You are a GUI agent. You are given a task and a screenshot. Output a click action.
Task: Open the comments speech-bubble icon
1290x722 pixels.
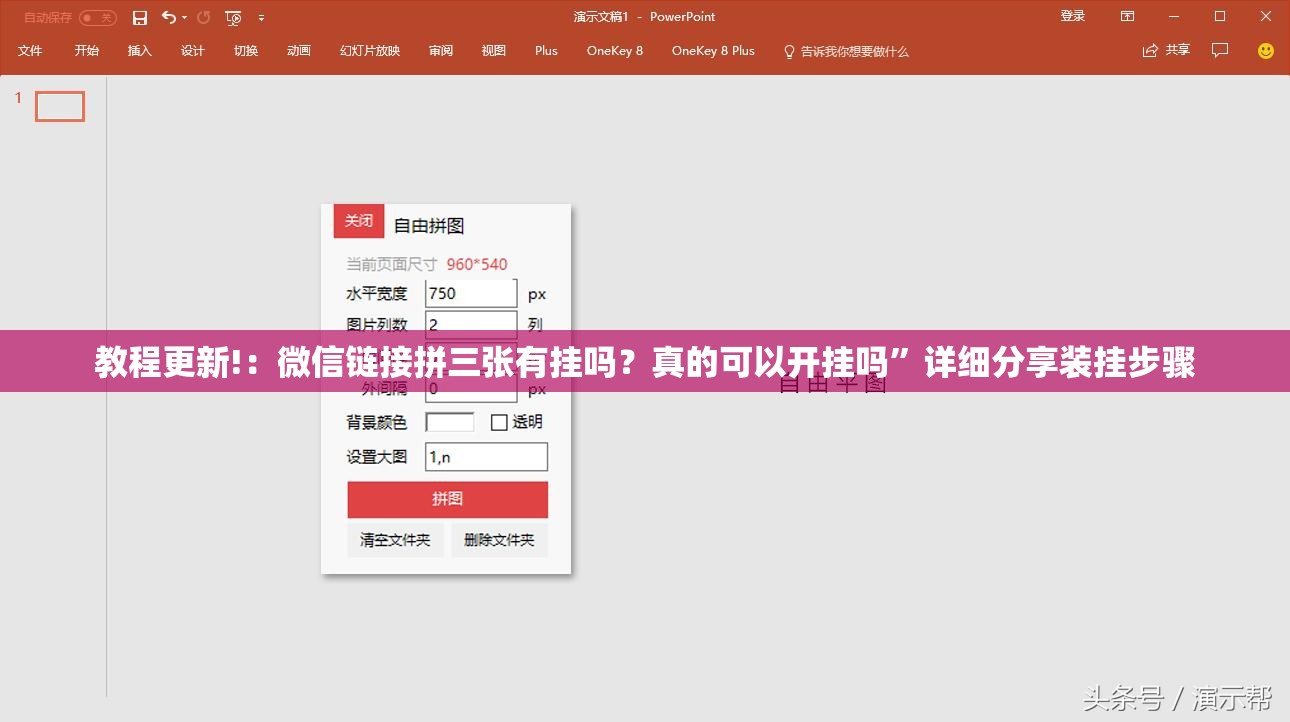click(1220, 50)
